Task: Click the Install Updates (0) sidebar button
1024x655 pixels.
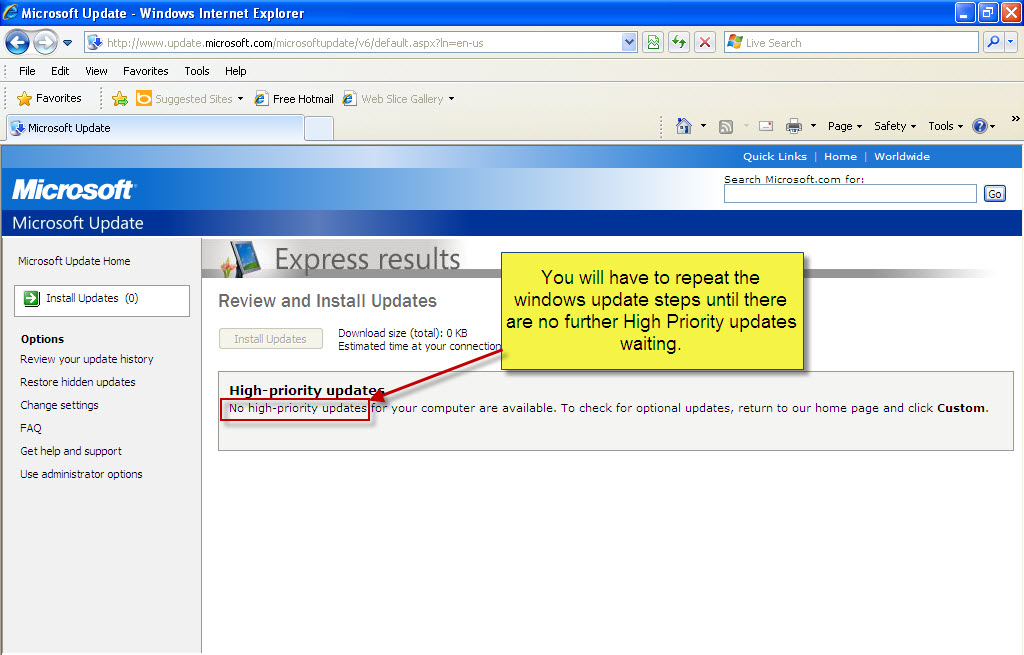Action: 102,300
